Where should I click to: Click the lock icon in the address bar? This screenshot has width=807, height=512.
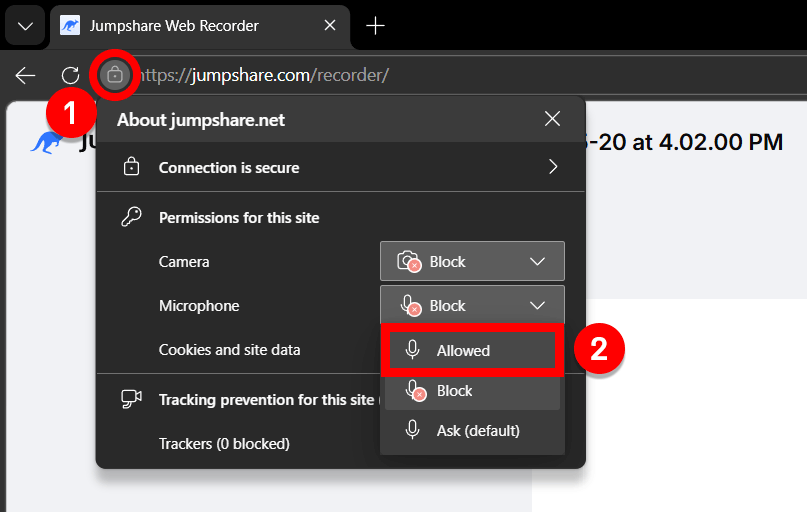[x=114, y=75]
